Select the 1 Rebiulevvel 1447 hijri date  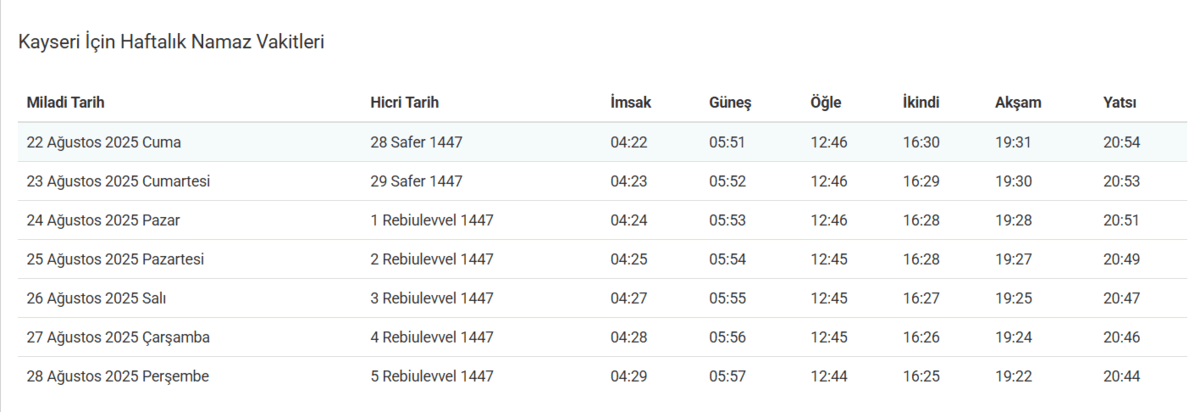pyautogui.click(x=432, y=220)
